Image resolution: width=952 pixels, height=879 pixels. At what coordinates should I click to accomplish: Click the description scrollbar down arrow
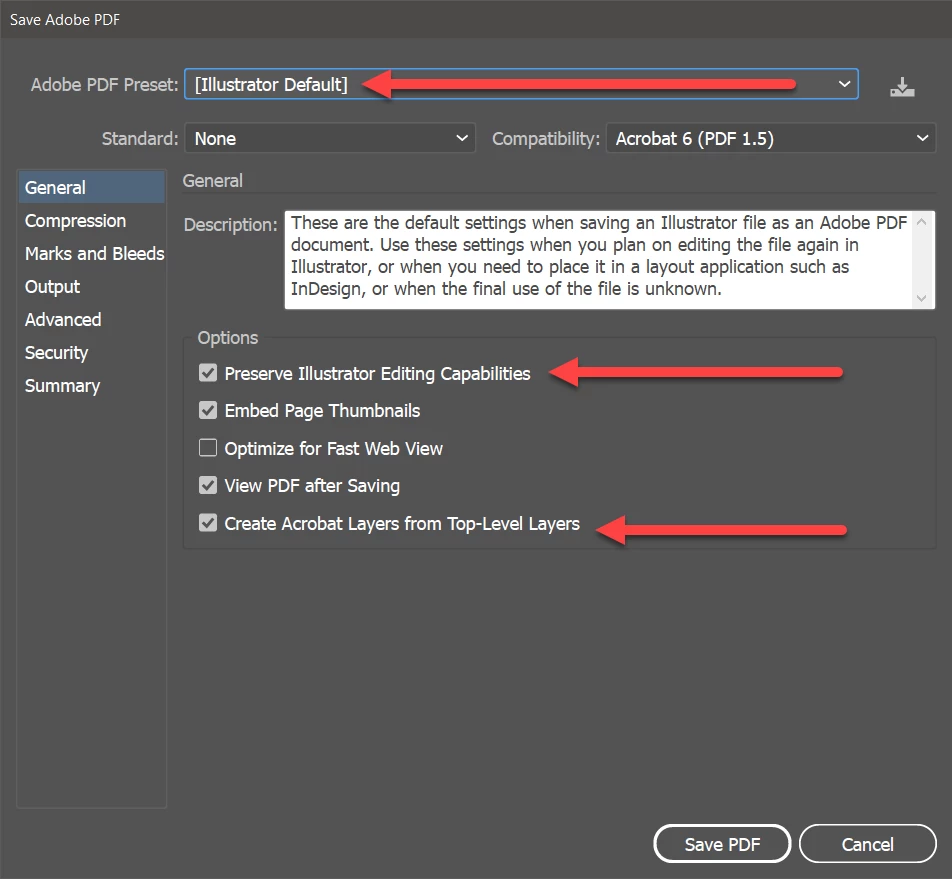(x=922, y=298)
